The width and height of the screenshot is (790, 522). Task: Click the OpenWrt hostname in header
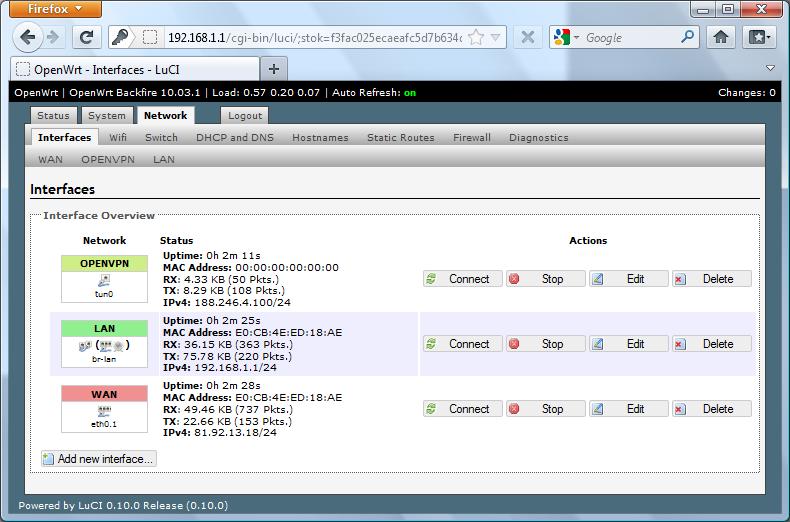[x=36, y=93]
